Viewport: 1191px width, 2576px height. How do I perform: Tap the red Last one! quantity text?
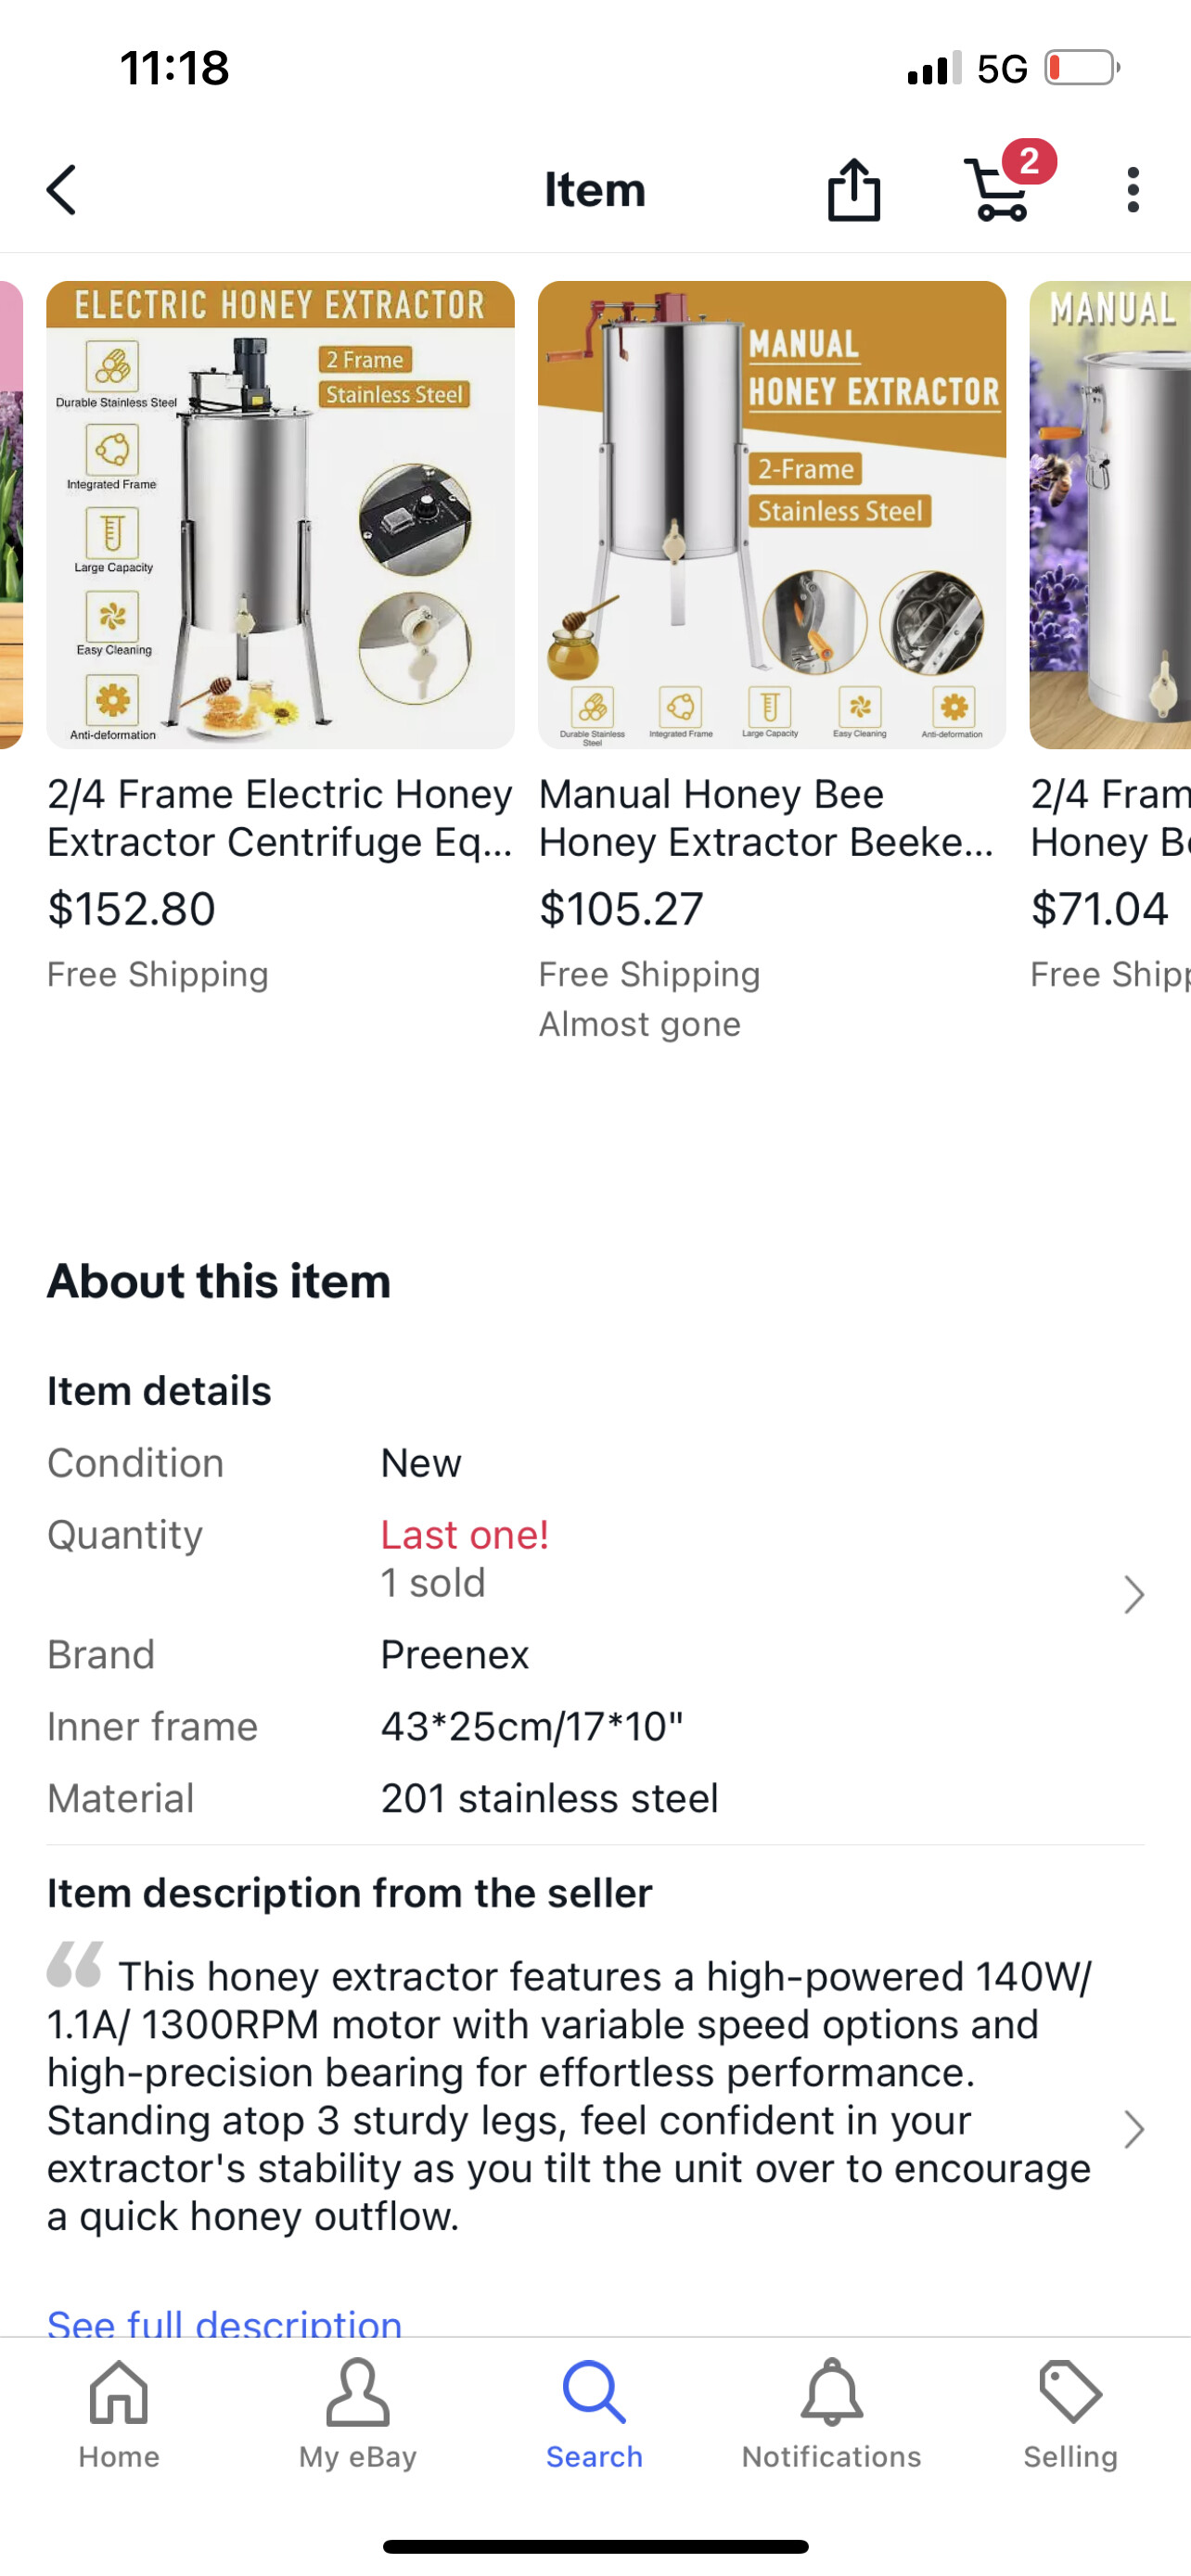click(464, 1534)
